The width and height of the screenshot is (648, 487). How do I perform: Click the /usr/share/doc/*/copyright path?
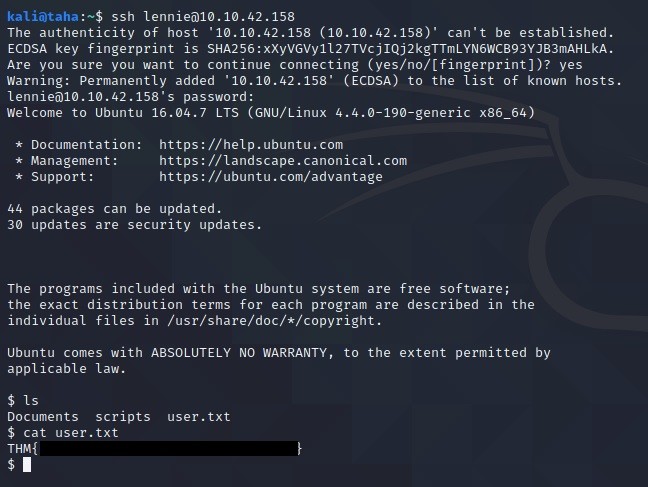click(279, 321)
